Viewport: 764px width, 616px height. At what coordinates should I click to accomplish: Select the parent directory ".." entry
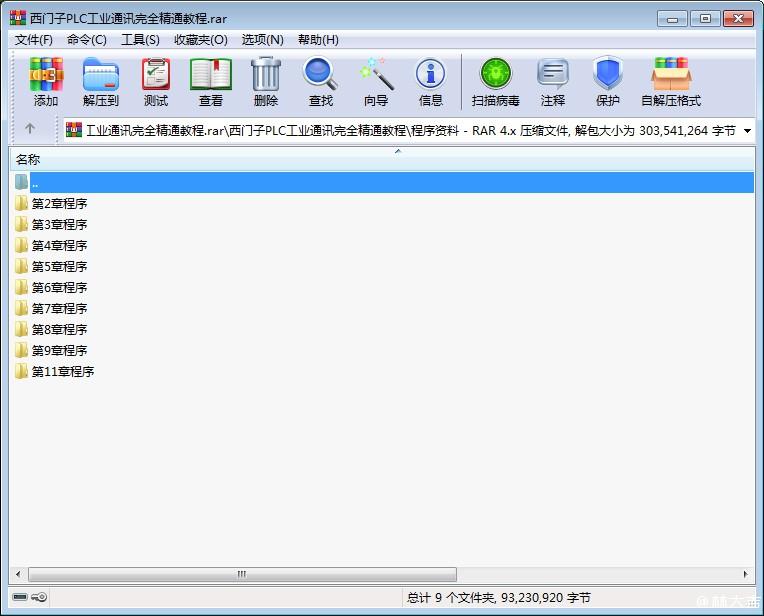(35, 183)
